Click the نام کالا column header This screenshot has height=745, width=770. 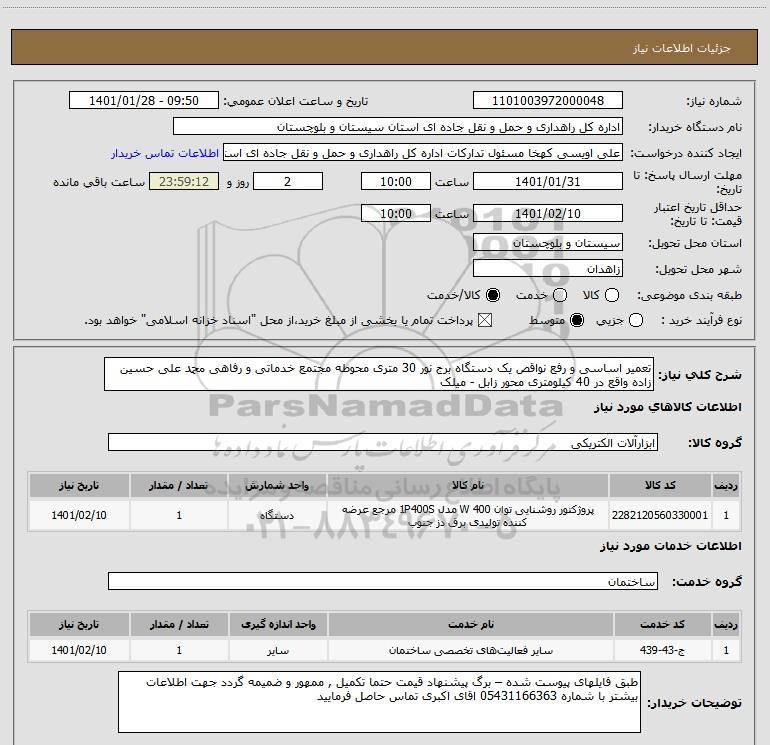click(468, 485)
